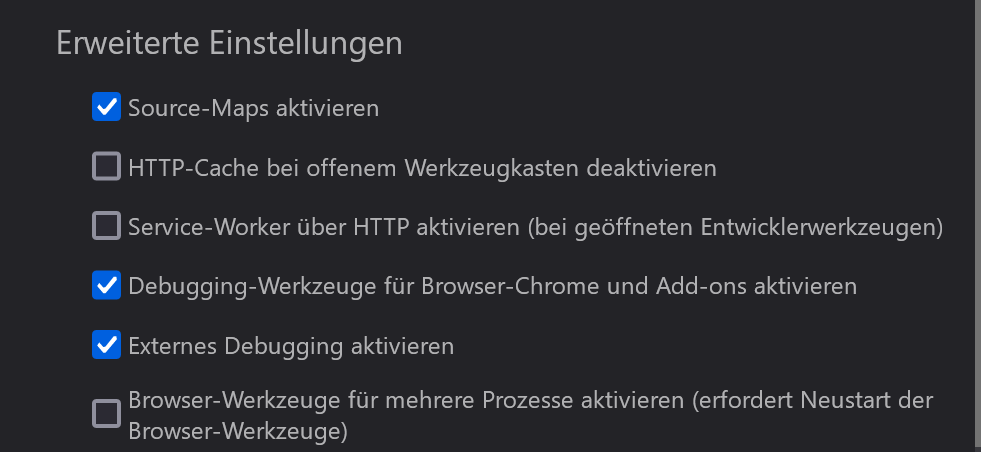The image size is (981, 452).
Task: Tick the Service-Worker über HTTP checkbox
Action: 106,227
